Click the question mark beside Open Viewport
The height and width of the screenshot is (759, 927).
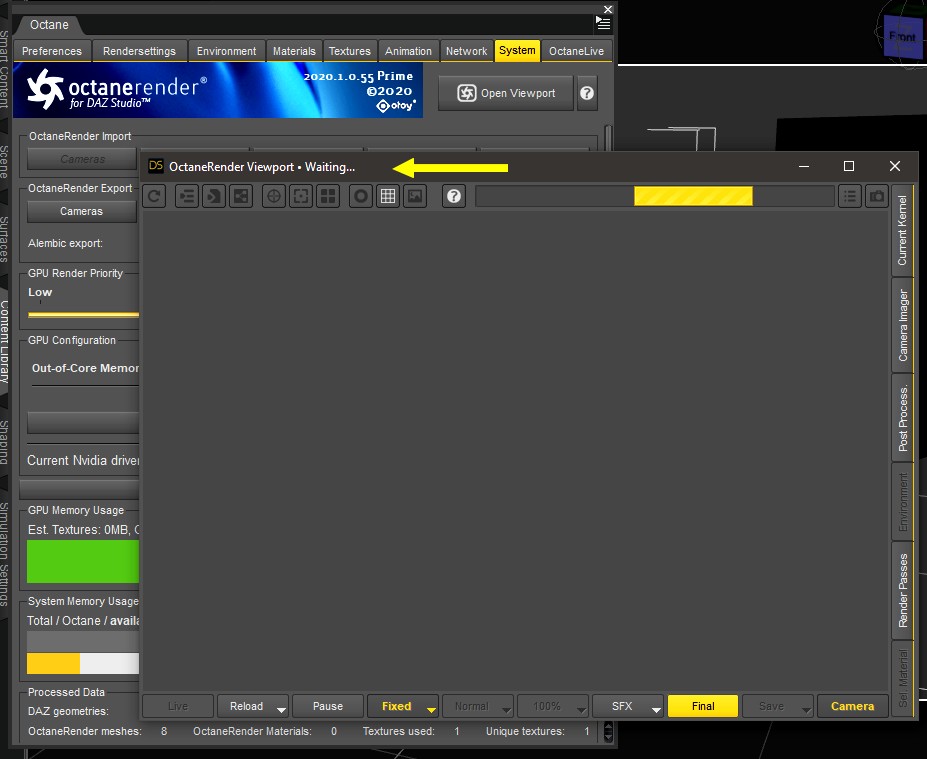(x=586, y=93)
